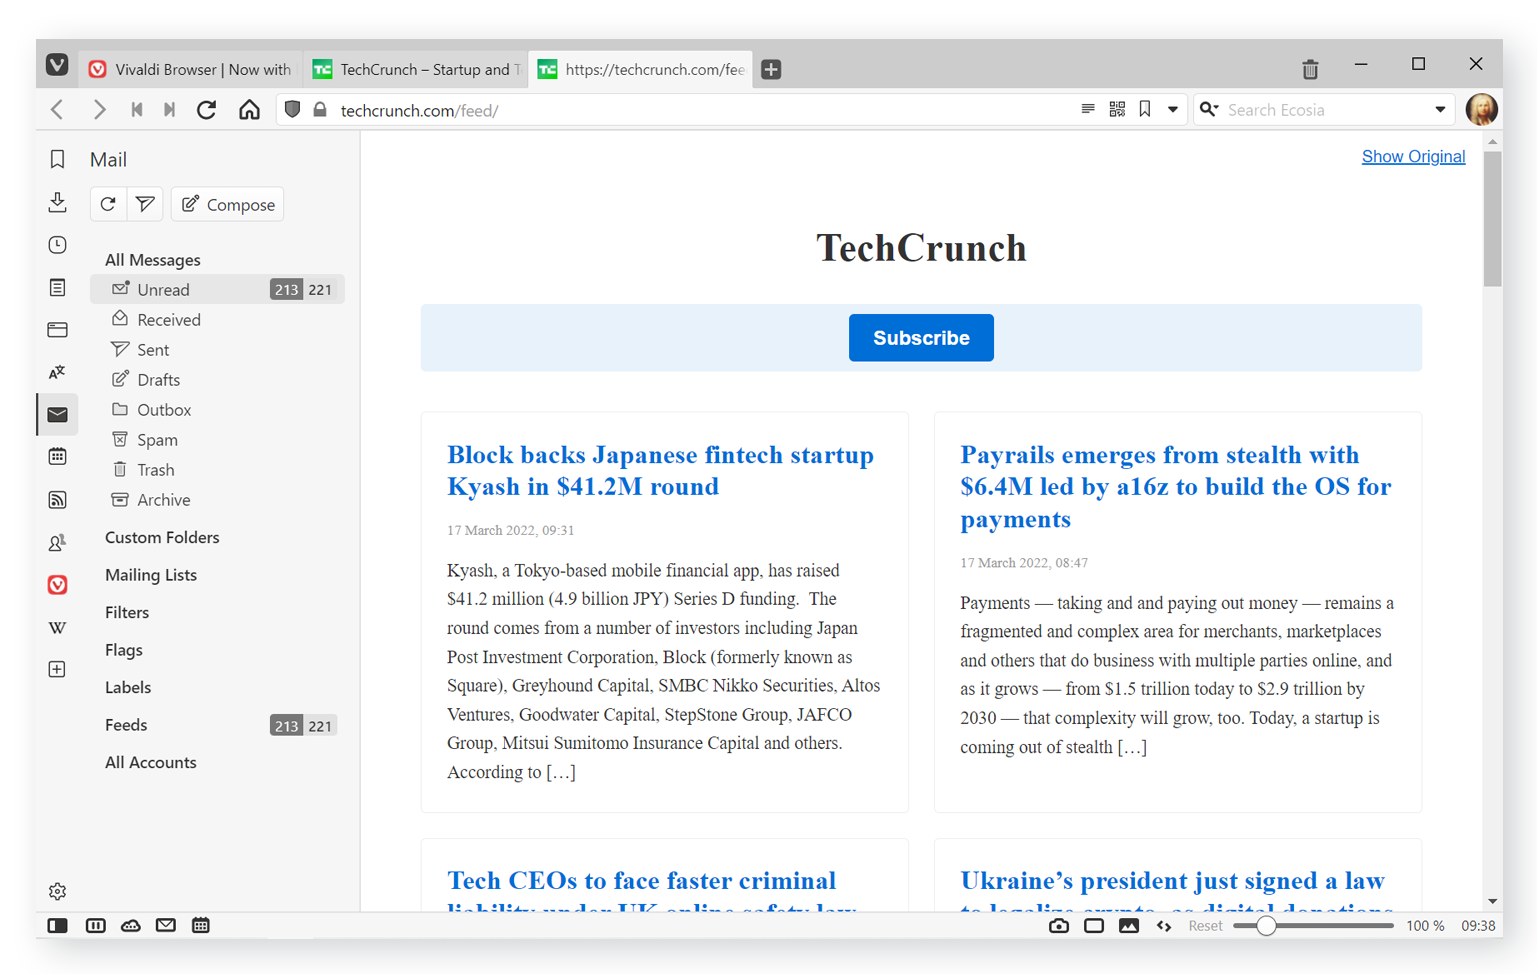Toggle the mail filter button
The image size is (1540, 980).
click(x=145, y=204)
